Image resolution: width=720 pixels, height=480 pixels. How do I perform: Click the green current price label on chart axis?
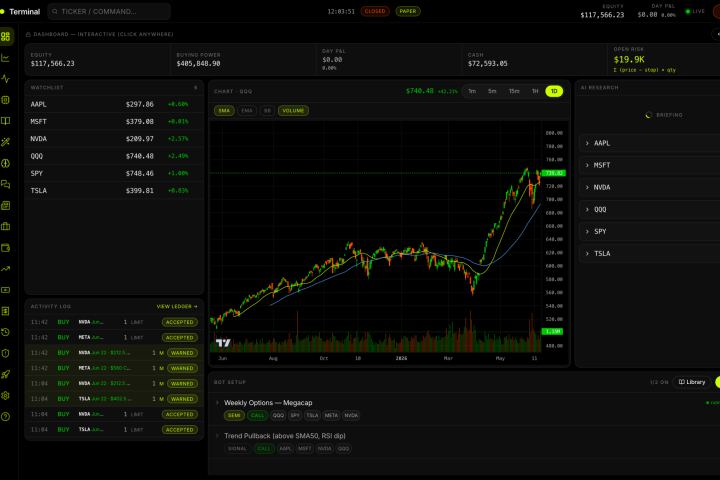point(554,173)
